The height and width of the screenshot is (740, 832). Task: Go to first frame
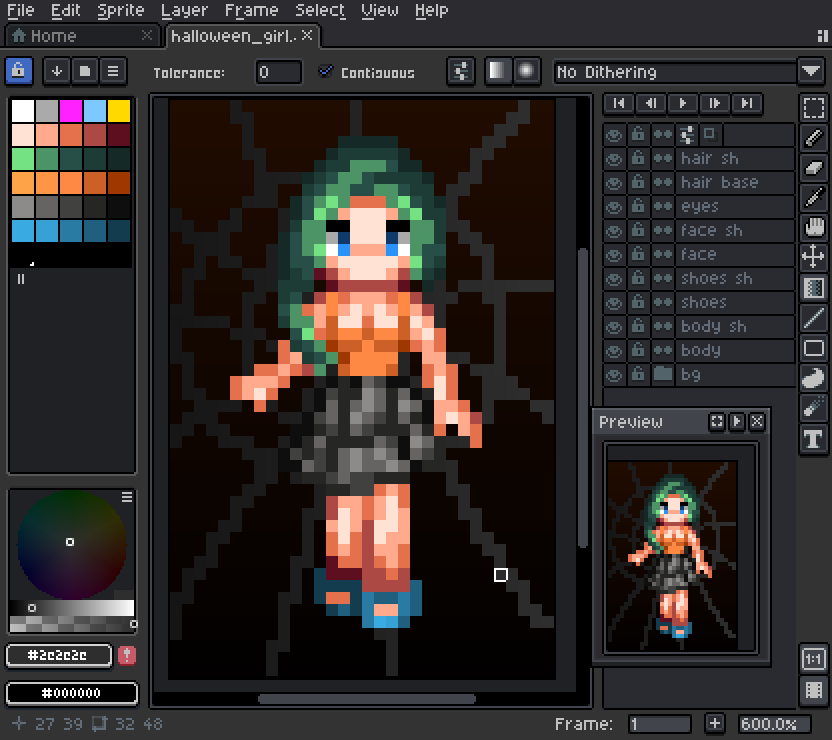click(x=619, y=103)
